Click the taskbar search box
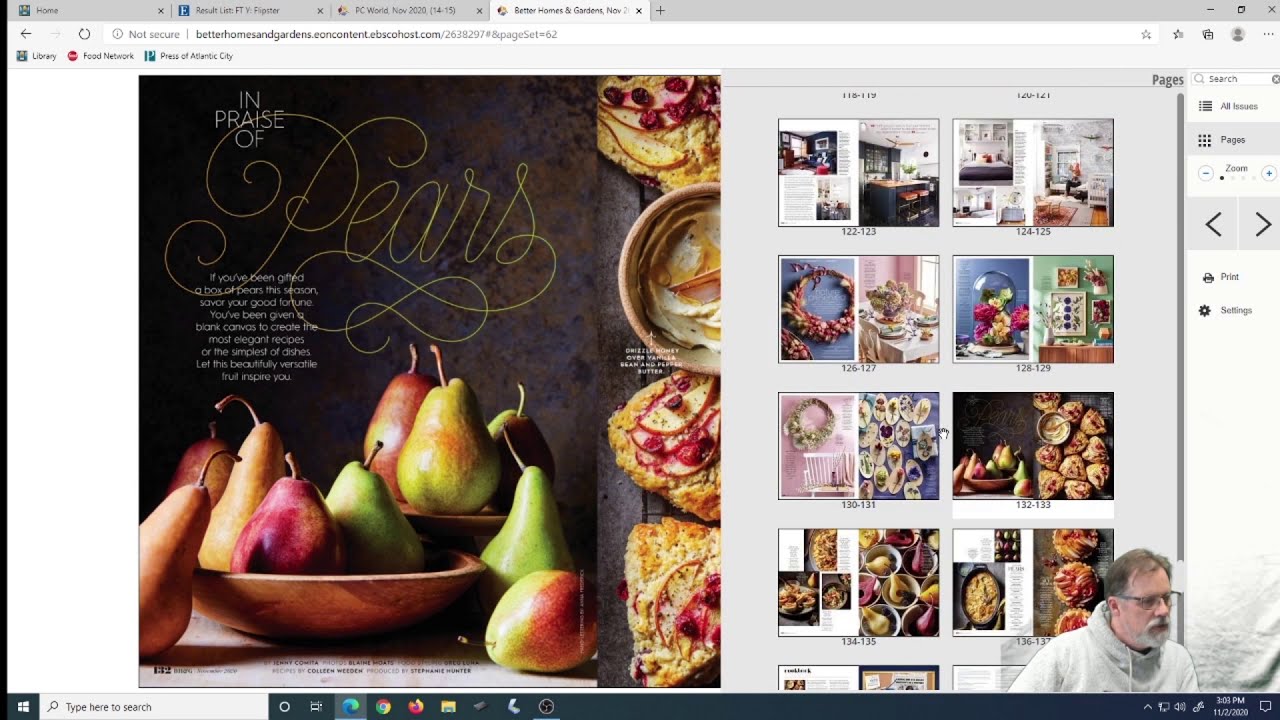 153,707
